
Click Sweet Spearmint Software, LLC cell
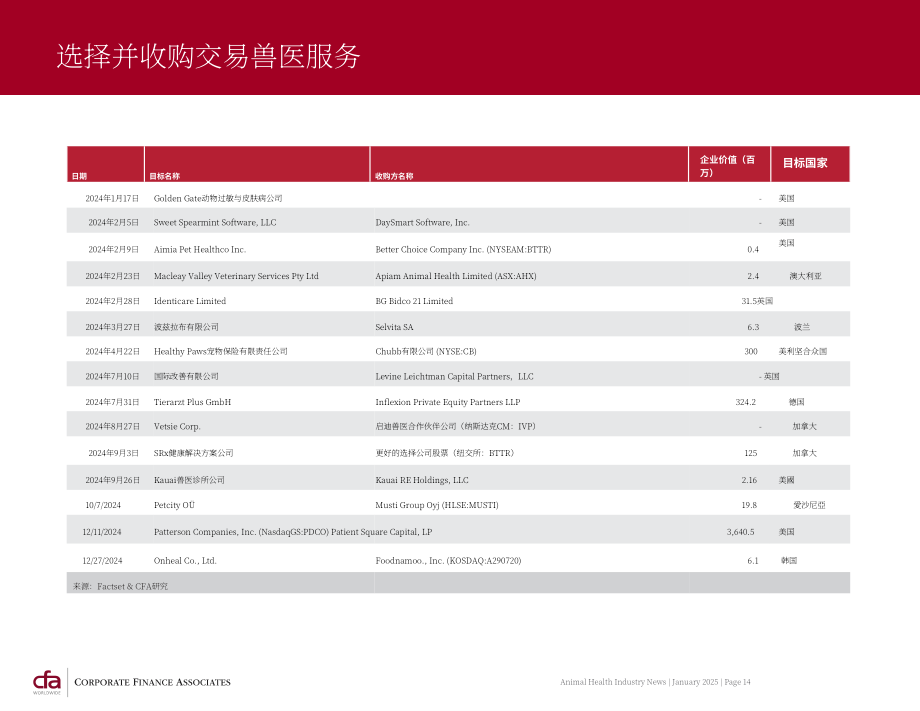[x=215, y=222]
